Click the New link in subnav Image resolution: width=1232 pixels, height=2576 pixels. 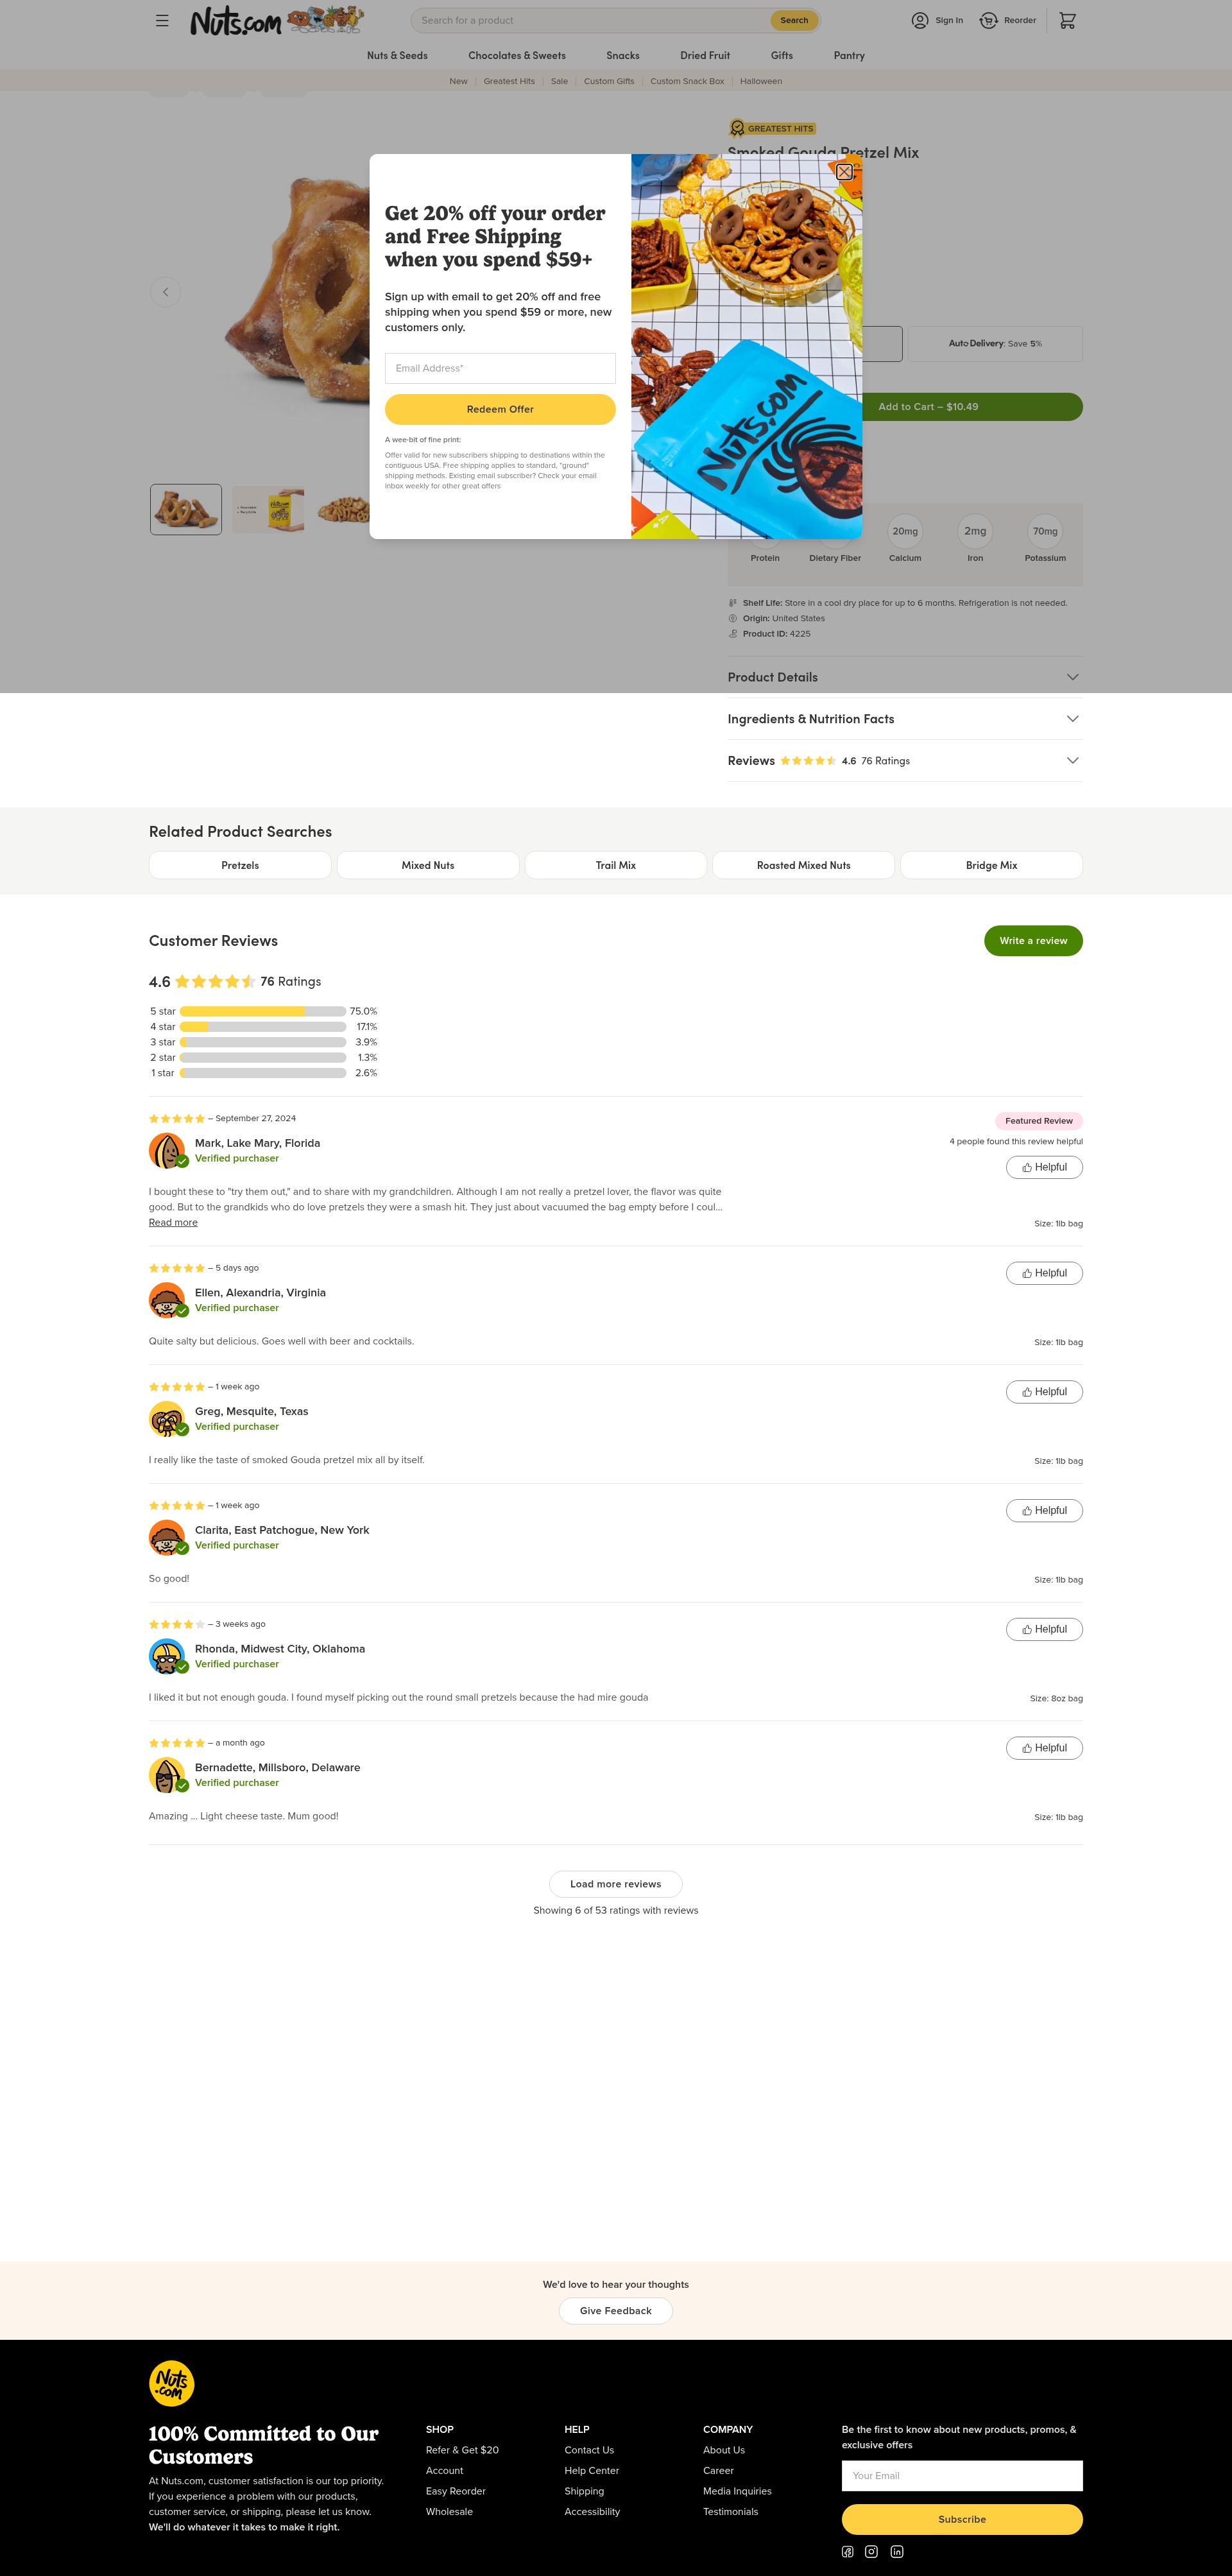(458, 82)
